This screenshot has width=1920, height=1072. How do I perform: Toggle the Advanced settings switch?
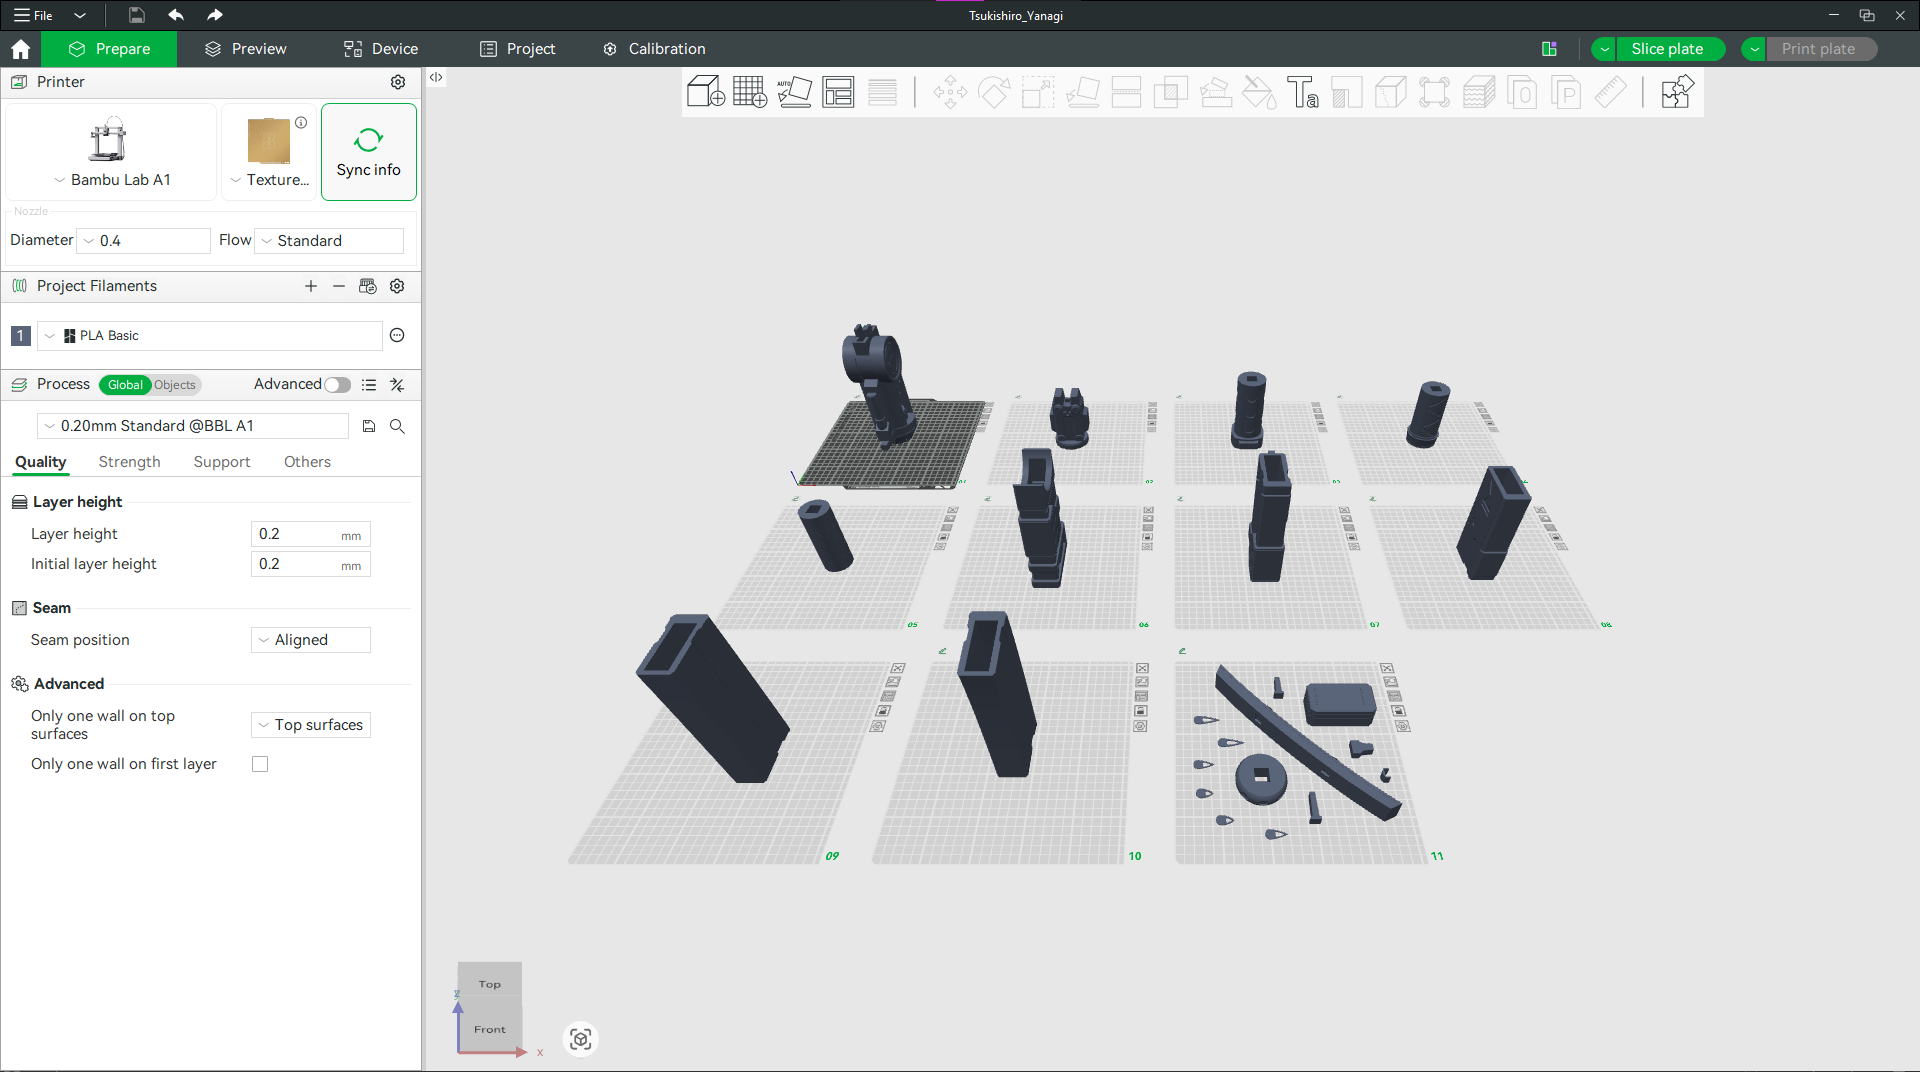(337, 385)
